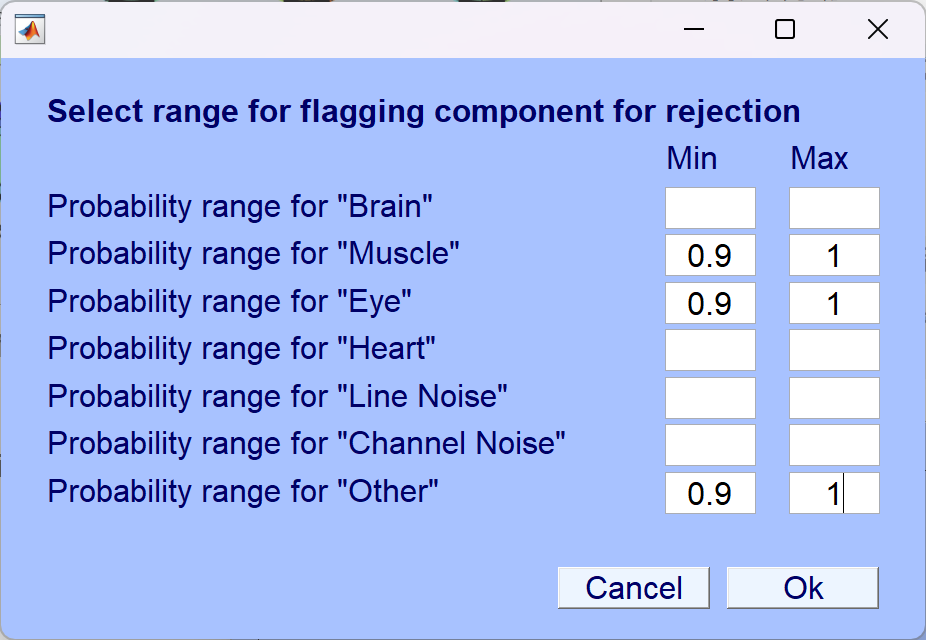Select the Max field for "Muscle" range
Image resolution: width=926 pixels, height=640 pixels.
point(834,255)
